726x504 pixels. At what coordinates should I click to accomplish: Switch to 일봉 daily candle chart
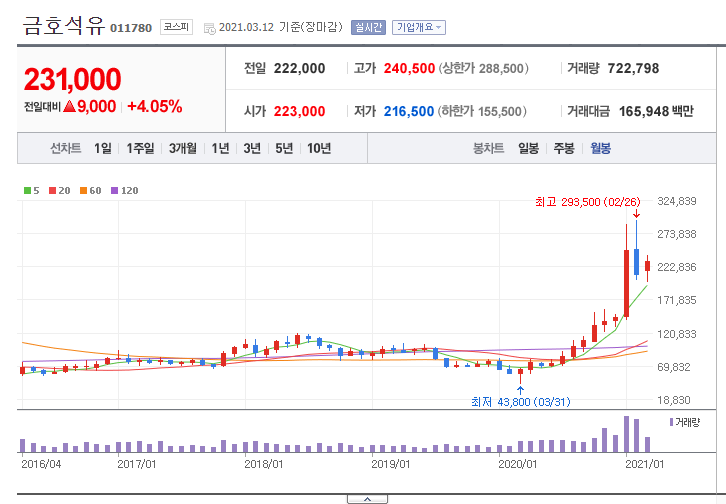tap(528, 149)
